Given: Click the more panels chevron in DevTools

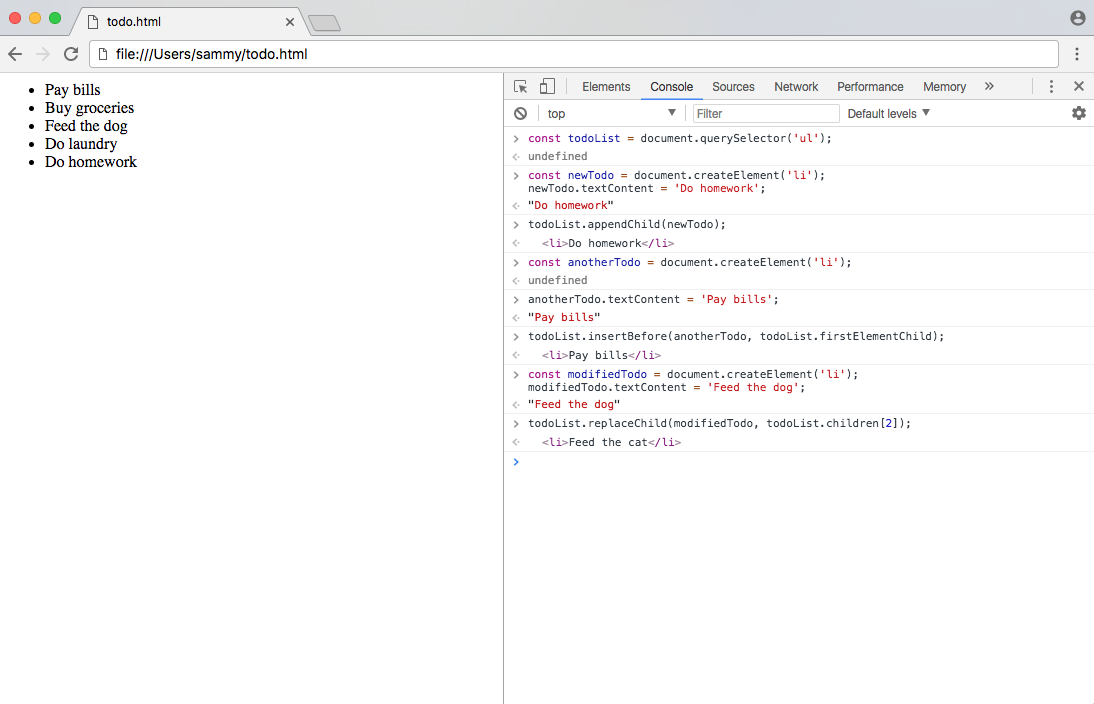Looking at the screenshot, I should pyautogui.click(x=989, y=87).
